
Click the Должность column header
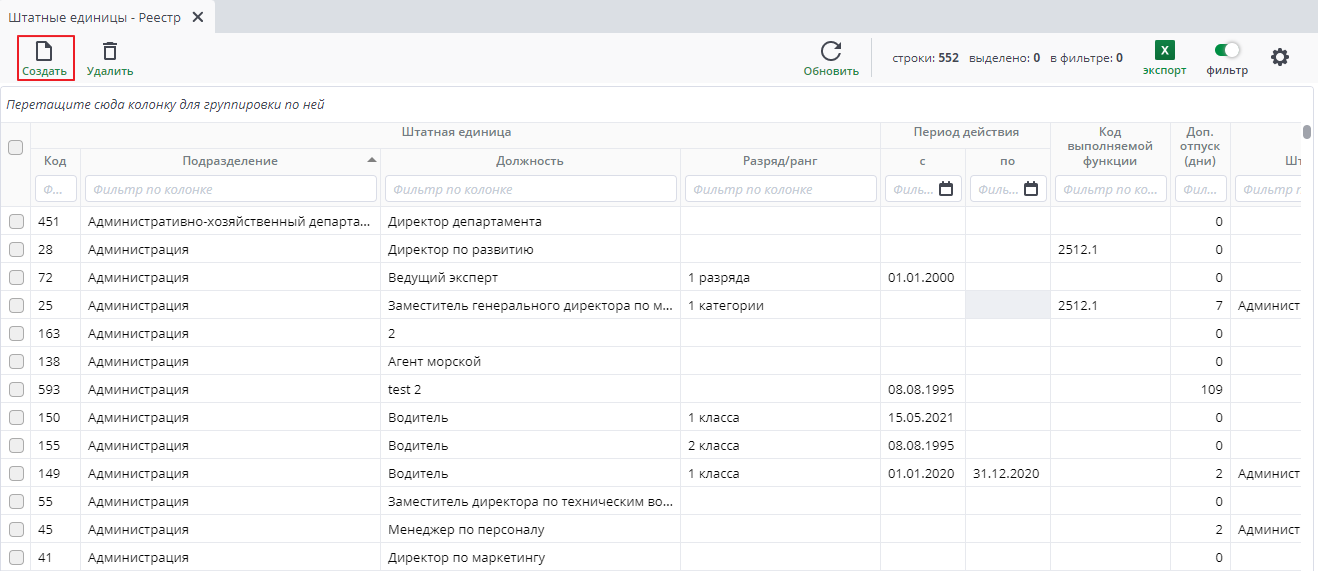click(530, 161)
